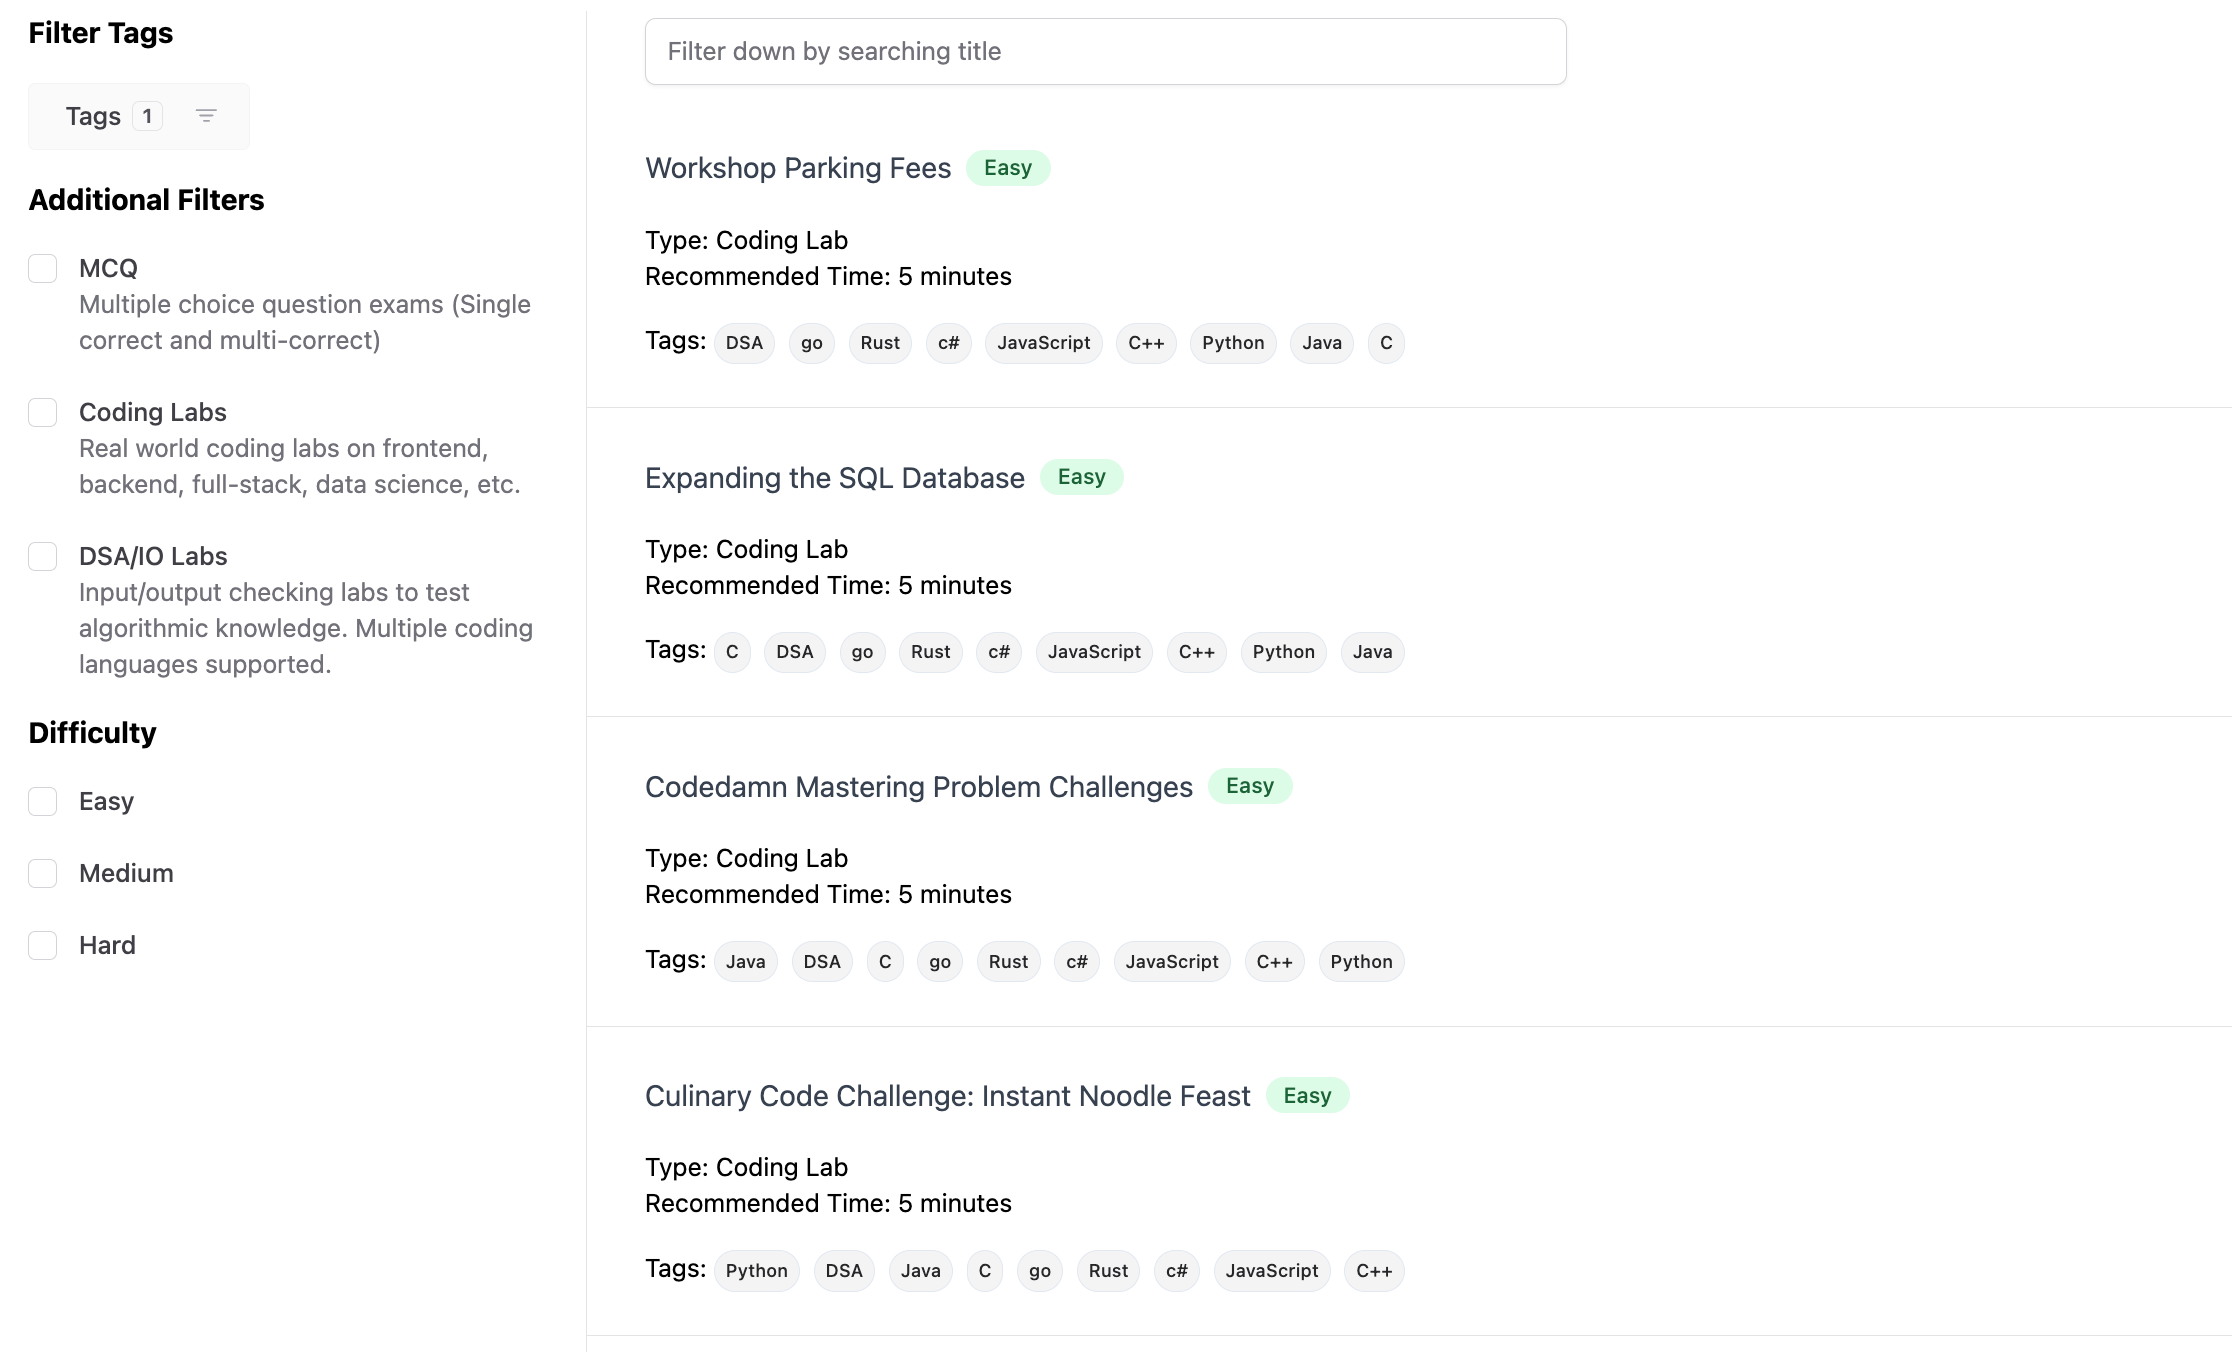Click the filter/sort icon in Tags bar
Image resolution: width=2232 pixels, height=1352 pixels.
click(x=206, y=115)
